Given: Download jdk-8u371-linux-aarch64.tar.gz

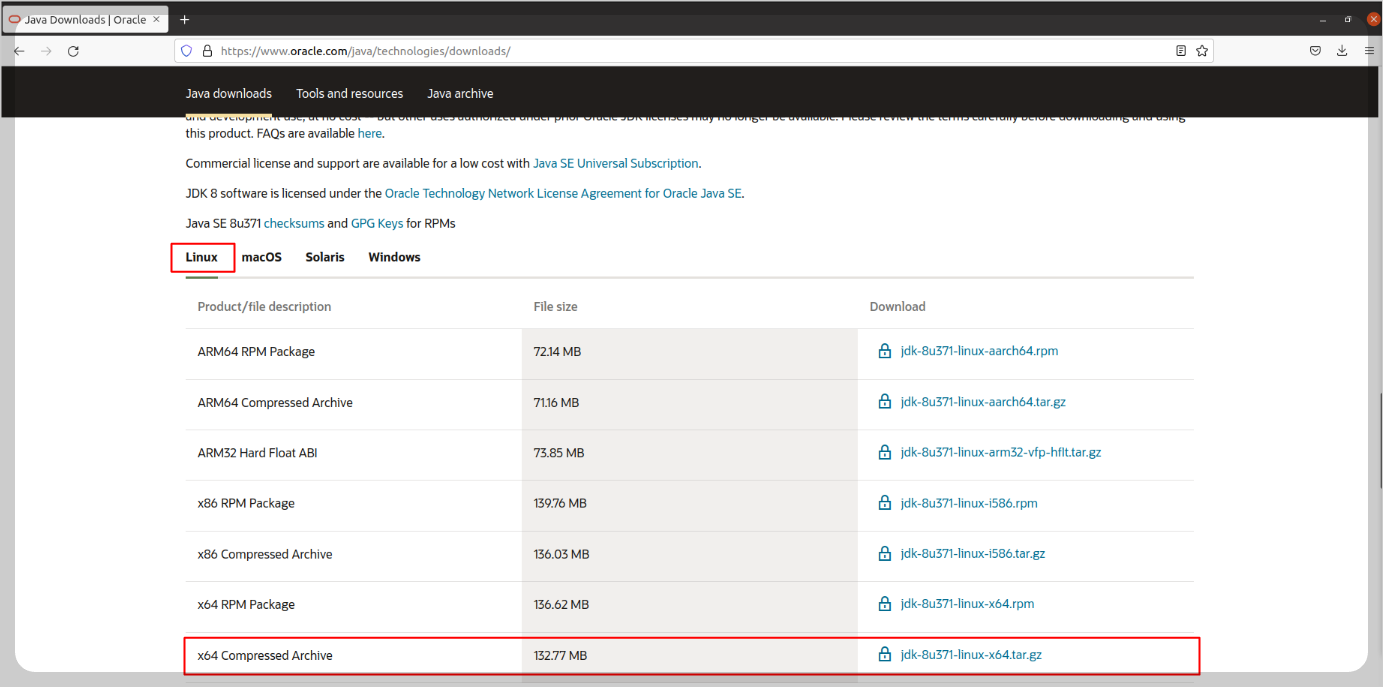Looking at the screenshot, I should (x=983, y=402).
